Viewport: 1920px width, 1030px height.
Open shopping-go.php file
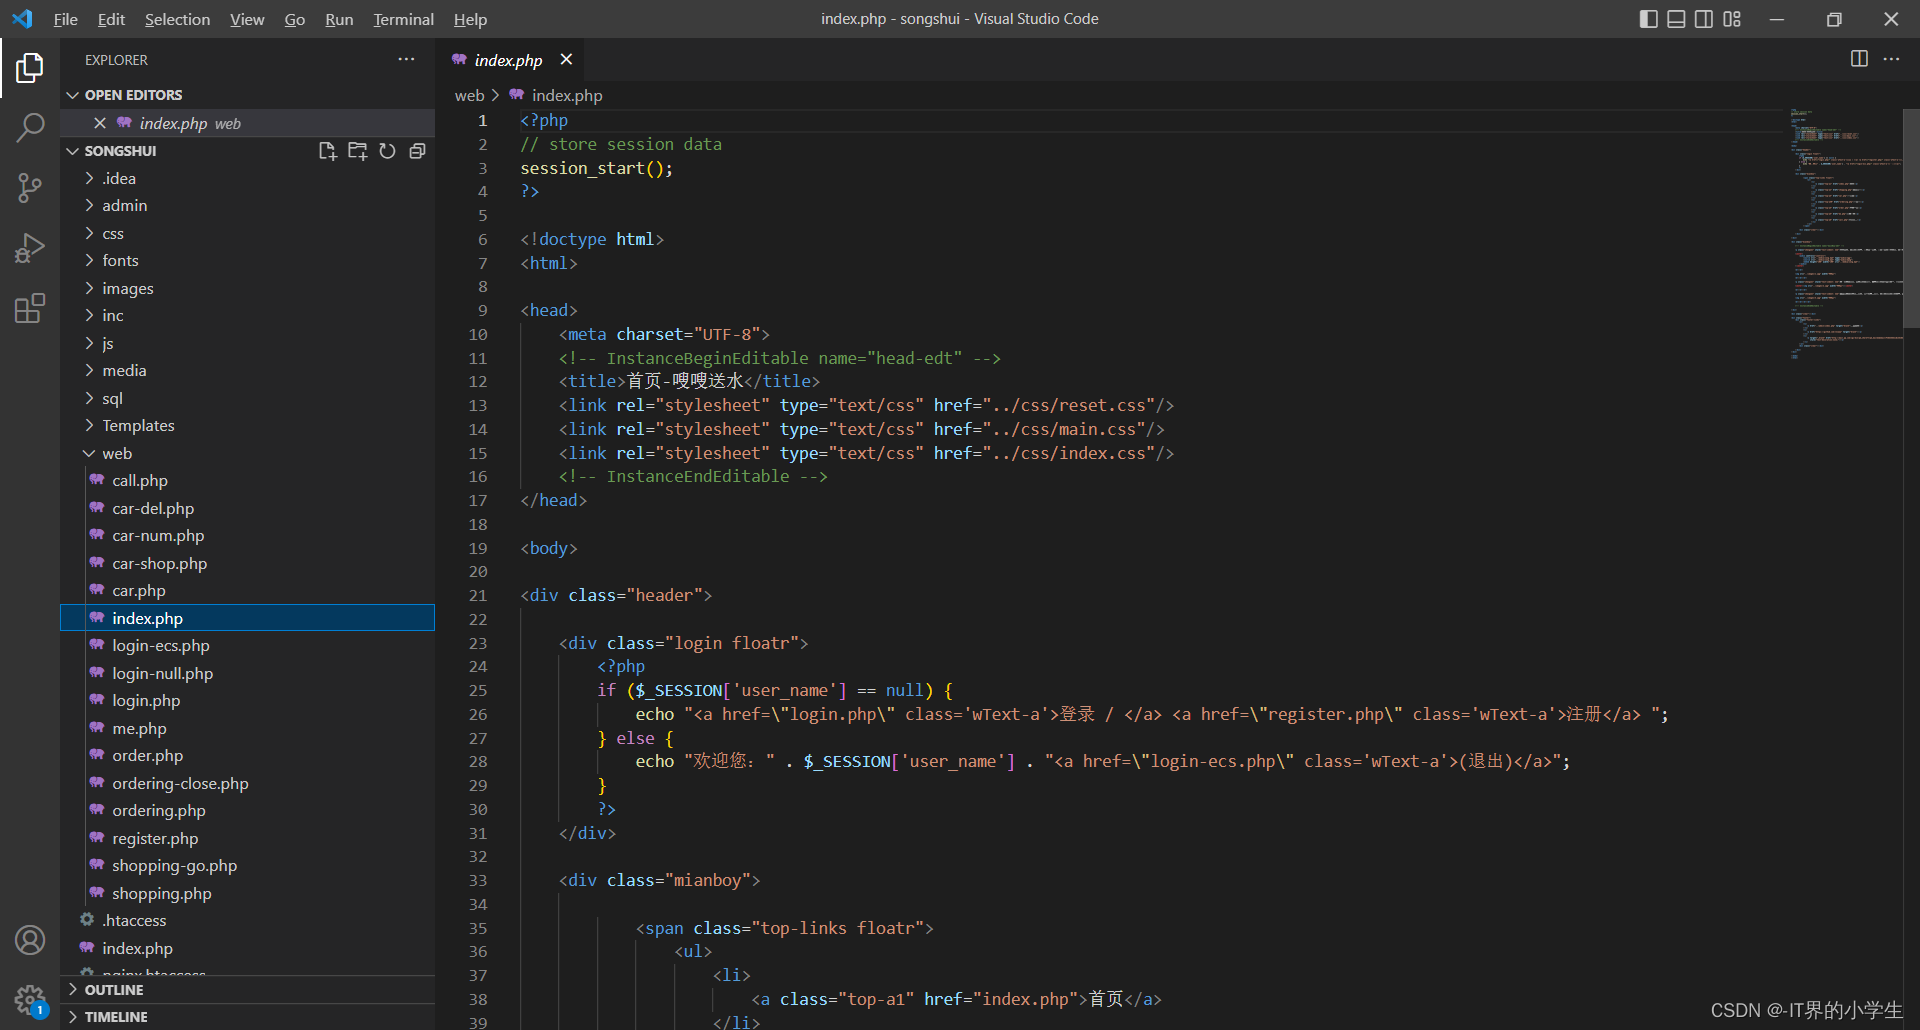point(247,866)
